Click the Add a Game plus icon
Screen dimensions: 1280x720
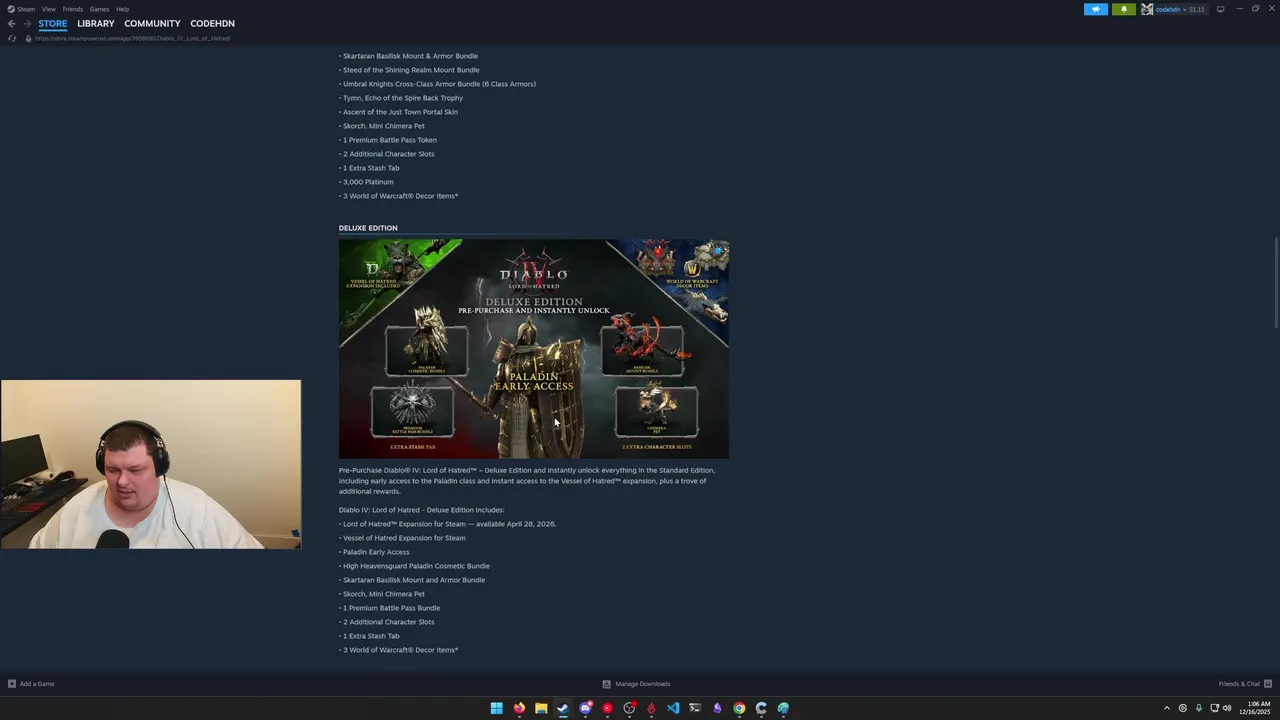[x=12, y=684]
